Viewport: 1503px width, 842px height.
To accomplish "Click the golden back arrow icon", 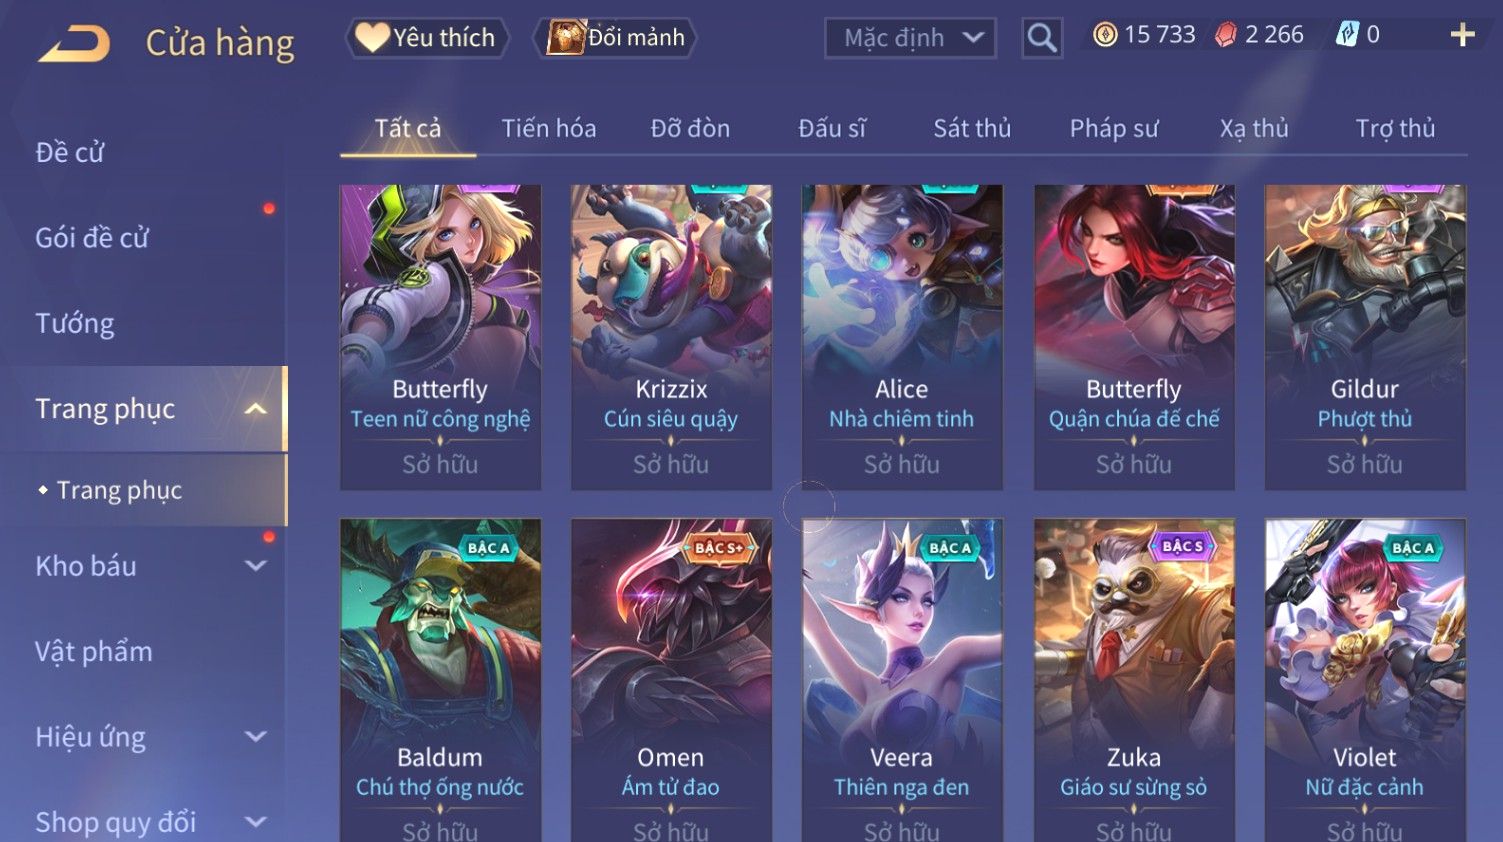I will [x=74, y=43].
